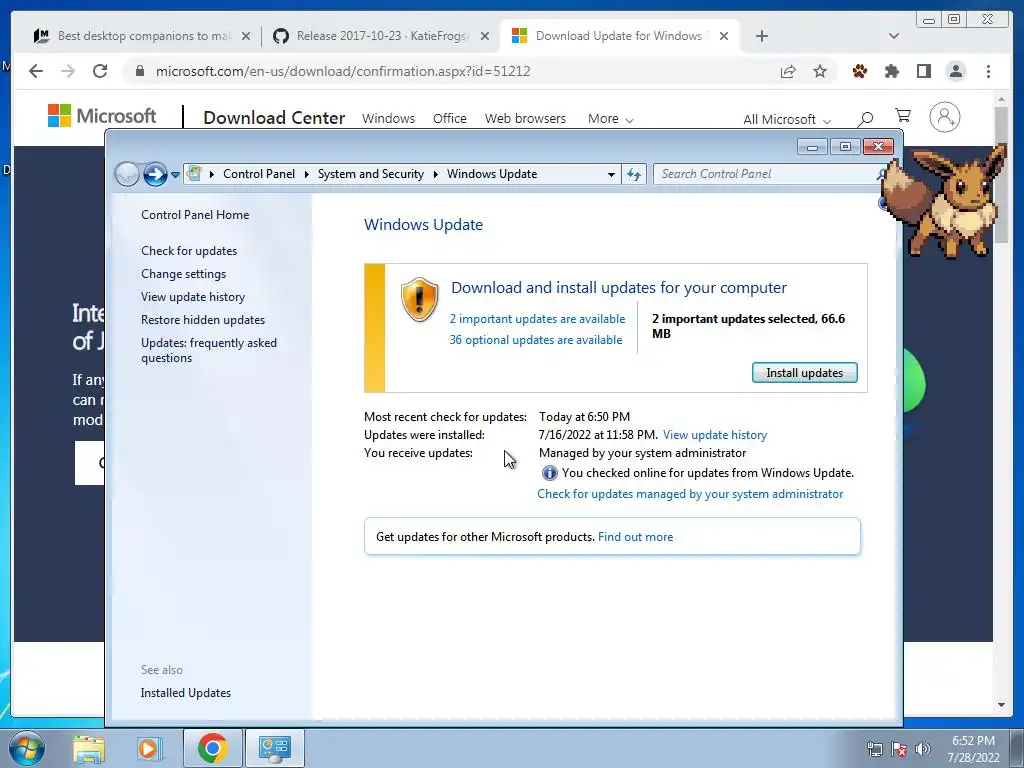Open the Microsoft shopping cart icon
The image size is (1024, 768).
point(903,116)
